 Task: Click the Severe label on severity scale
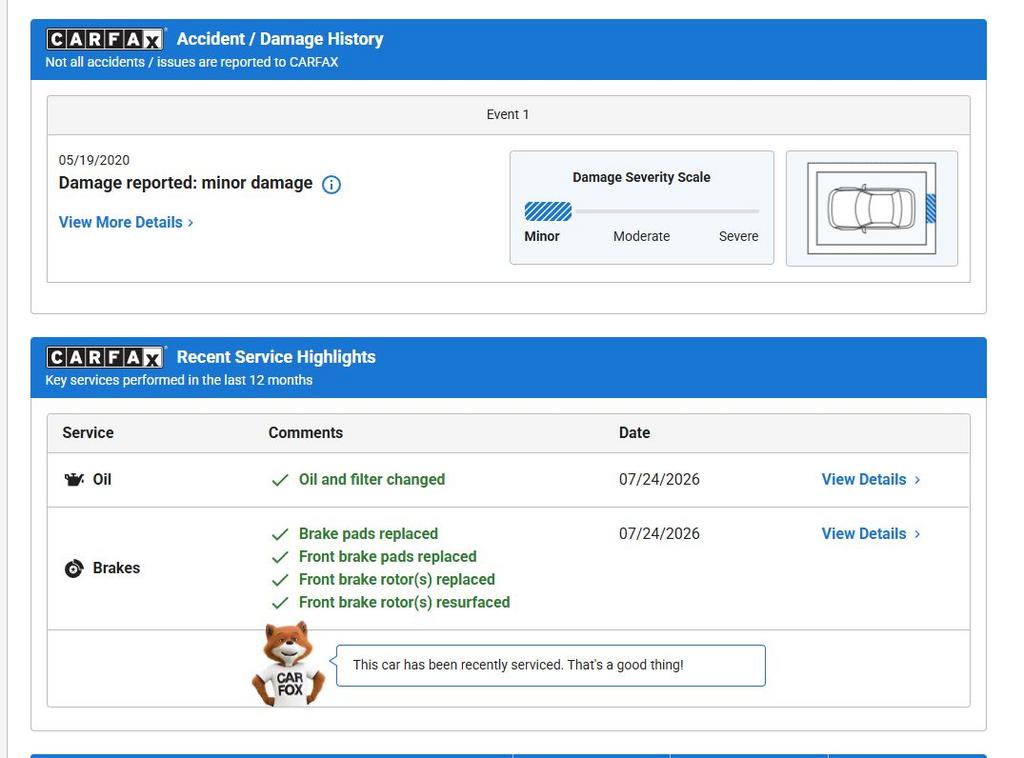[739, 236]
